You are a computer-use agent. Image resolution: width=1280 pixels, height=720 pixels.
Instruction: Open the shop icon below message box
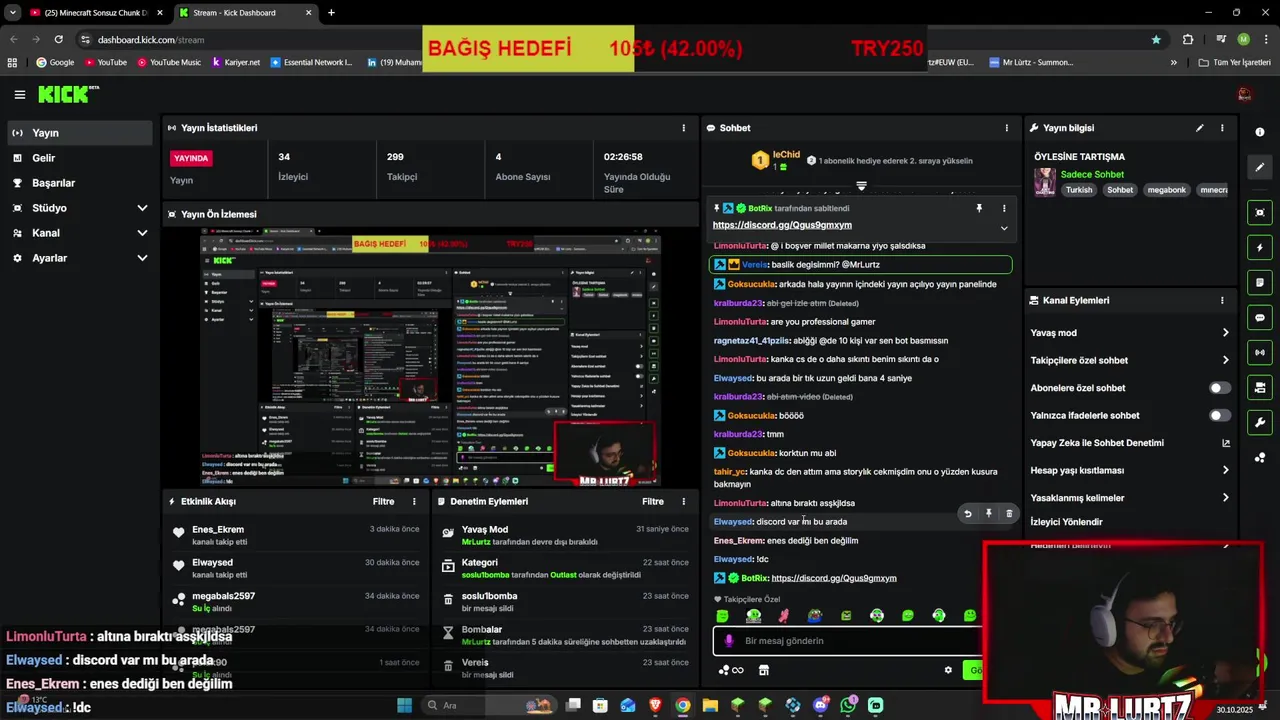click(764, 670)
